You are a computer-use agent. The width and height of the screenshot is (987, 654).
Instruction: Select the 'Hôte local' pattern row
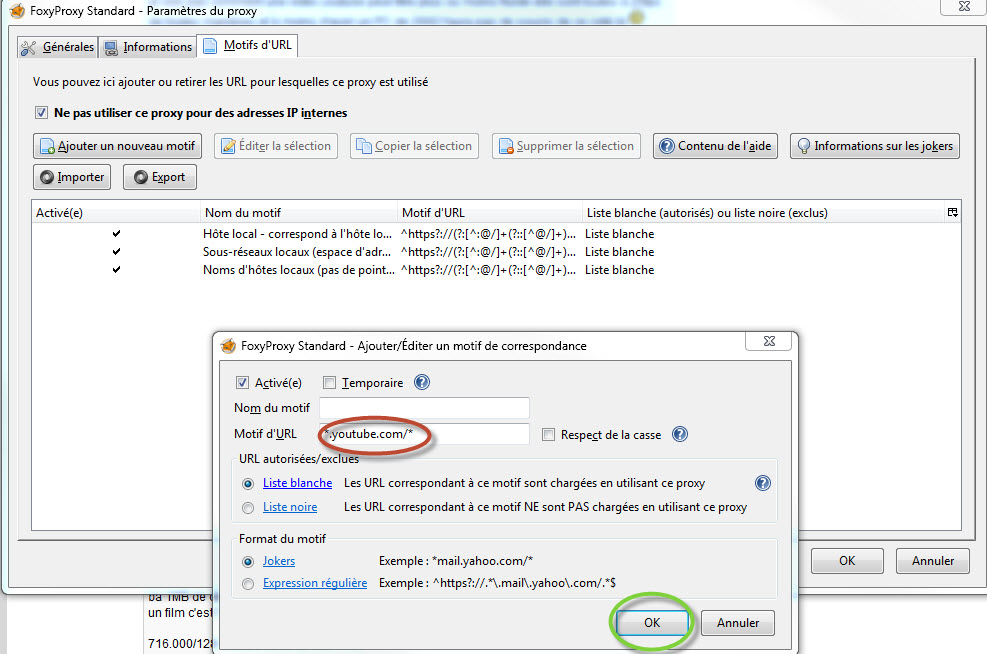pyautogui.click(x=496, y=234)
